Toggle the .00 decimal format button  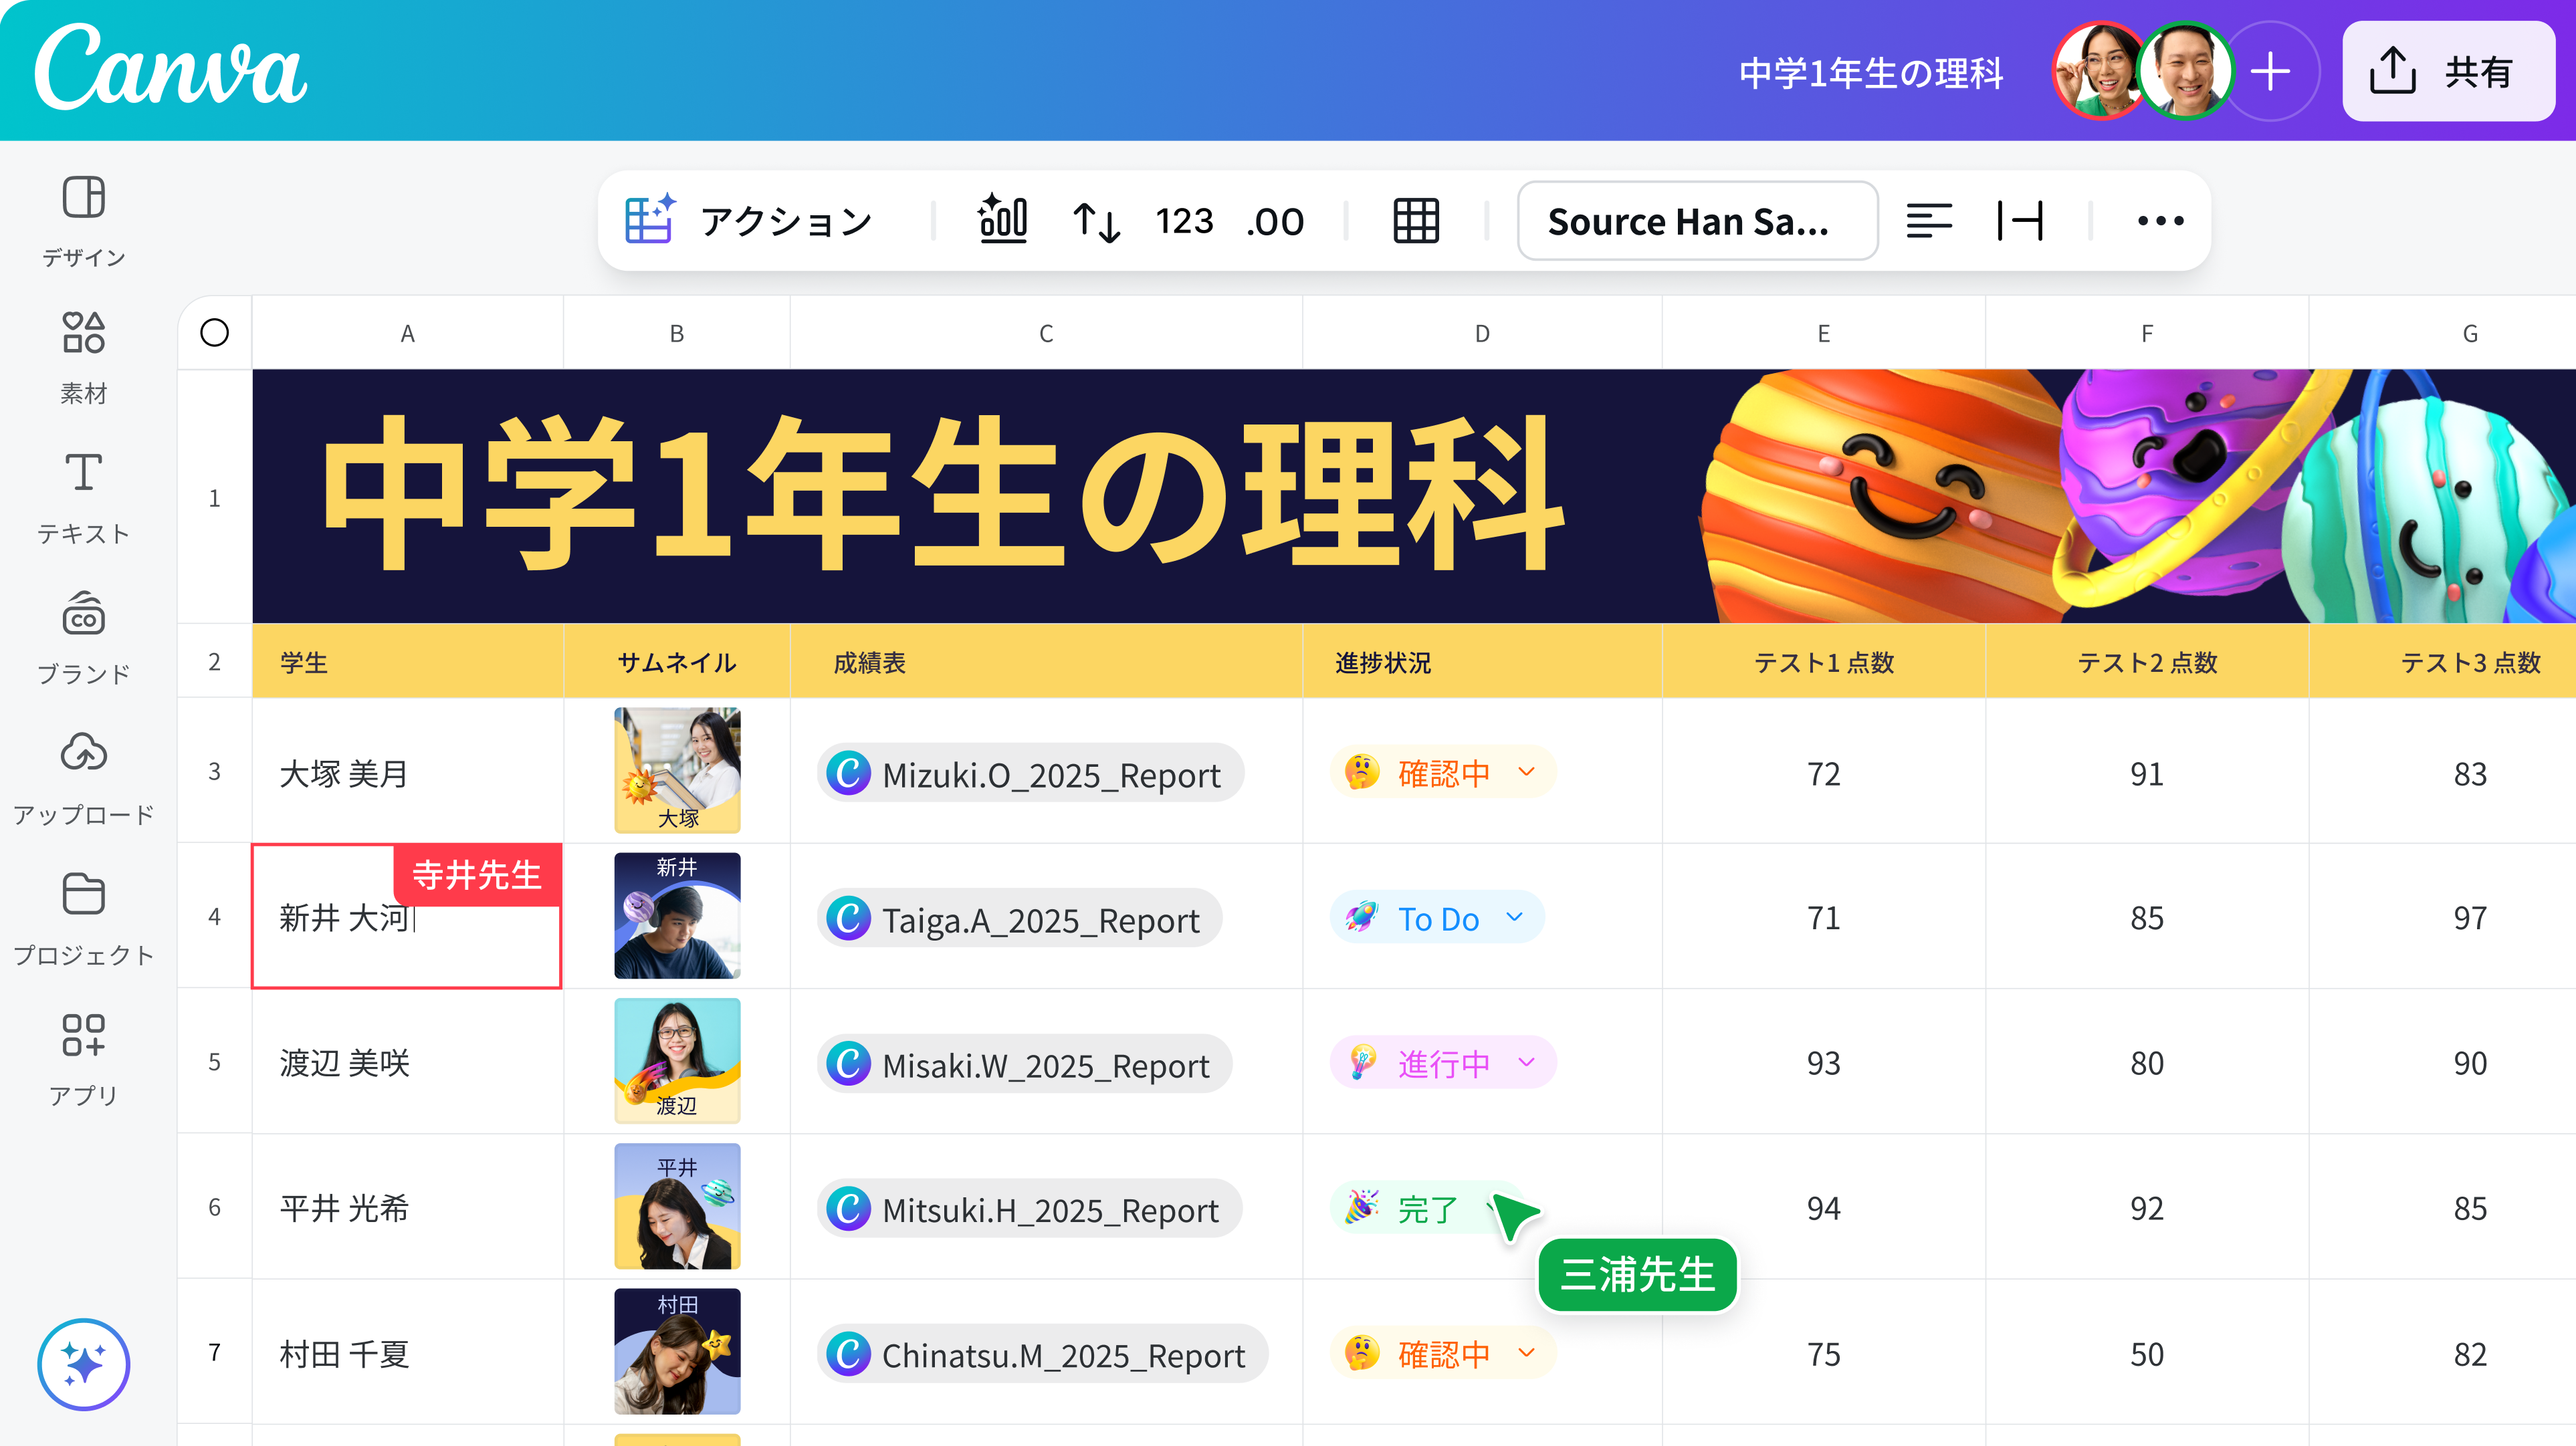pos(1275,221)
